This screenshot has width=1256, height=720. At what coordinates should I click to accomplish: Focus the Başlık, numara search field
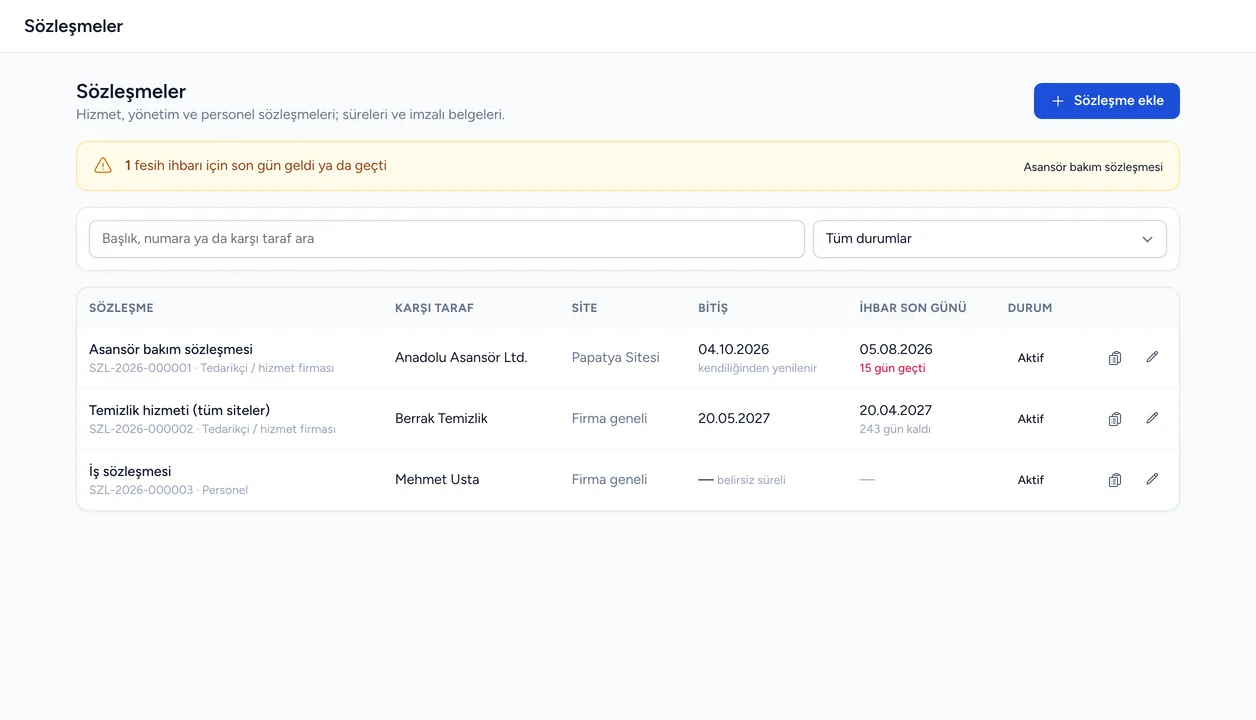point(446,239)
